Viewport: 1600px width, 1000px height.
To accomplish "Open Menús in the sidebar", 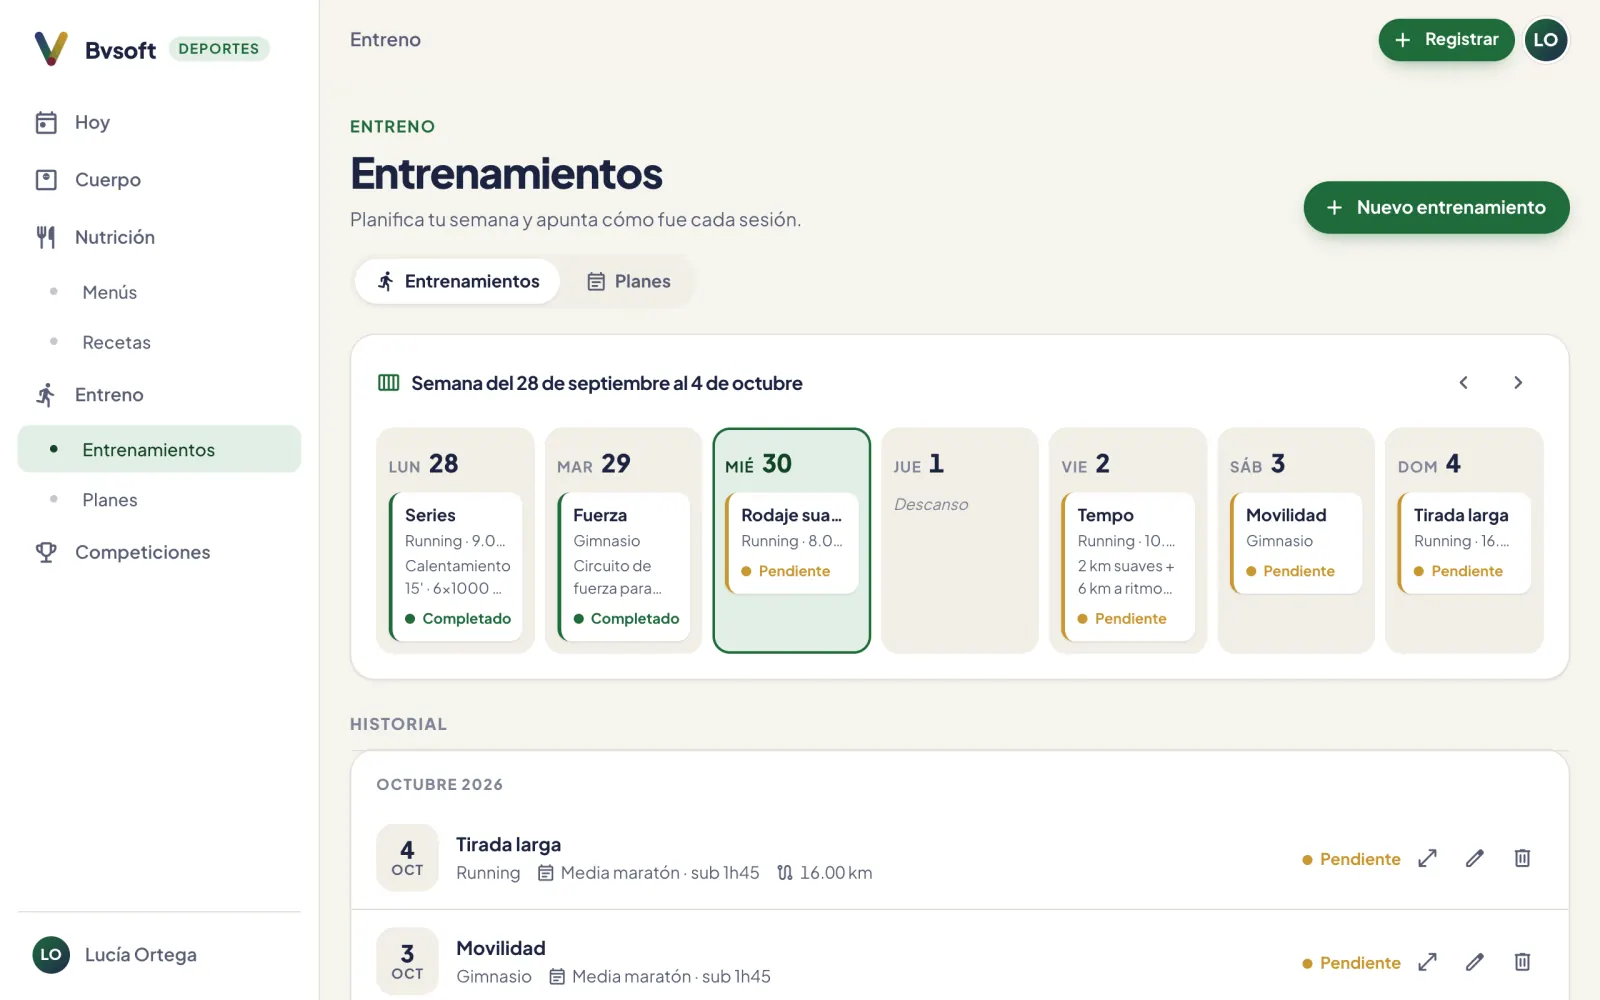I will [x=110, y=292].
